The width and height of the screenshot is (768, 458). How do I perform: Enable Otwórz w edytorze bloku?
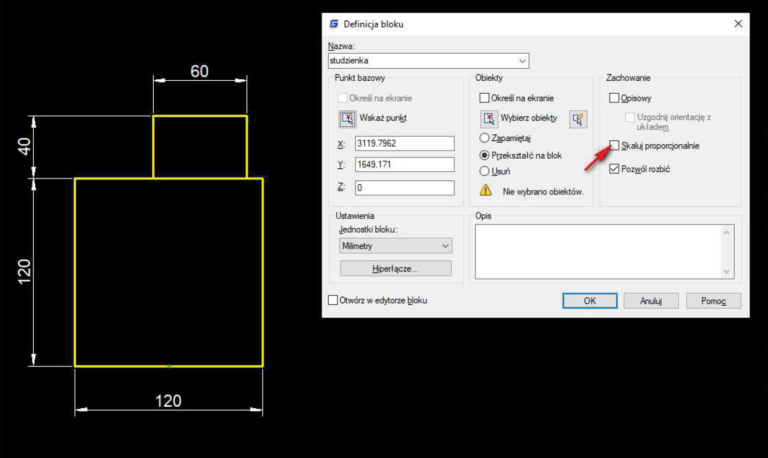click(334, 300)
